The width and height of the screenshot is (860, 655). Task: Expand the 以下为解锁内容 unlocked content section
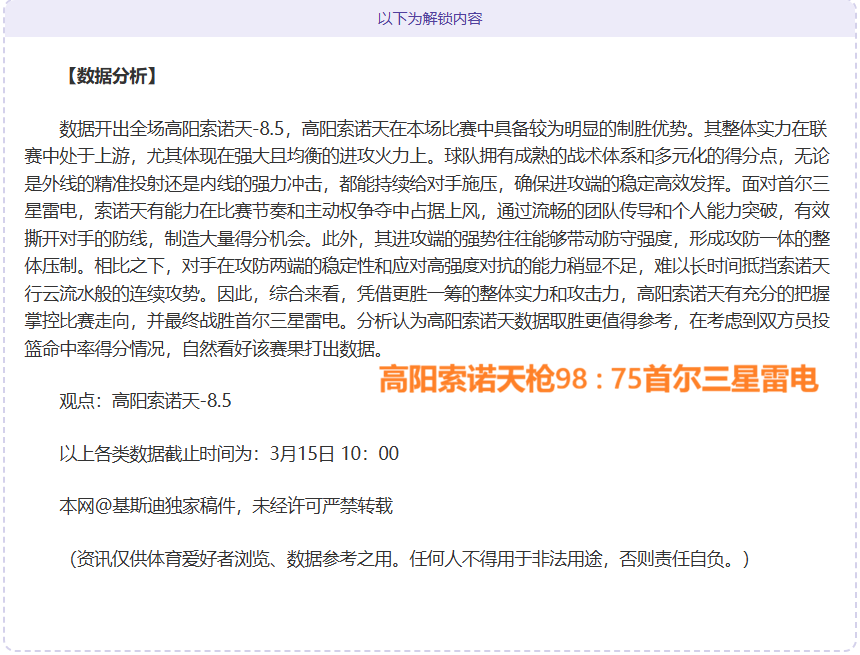pos(430,16)
